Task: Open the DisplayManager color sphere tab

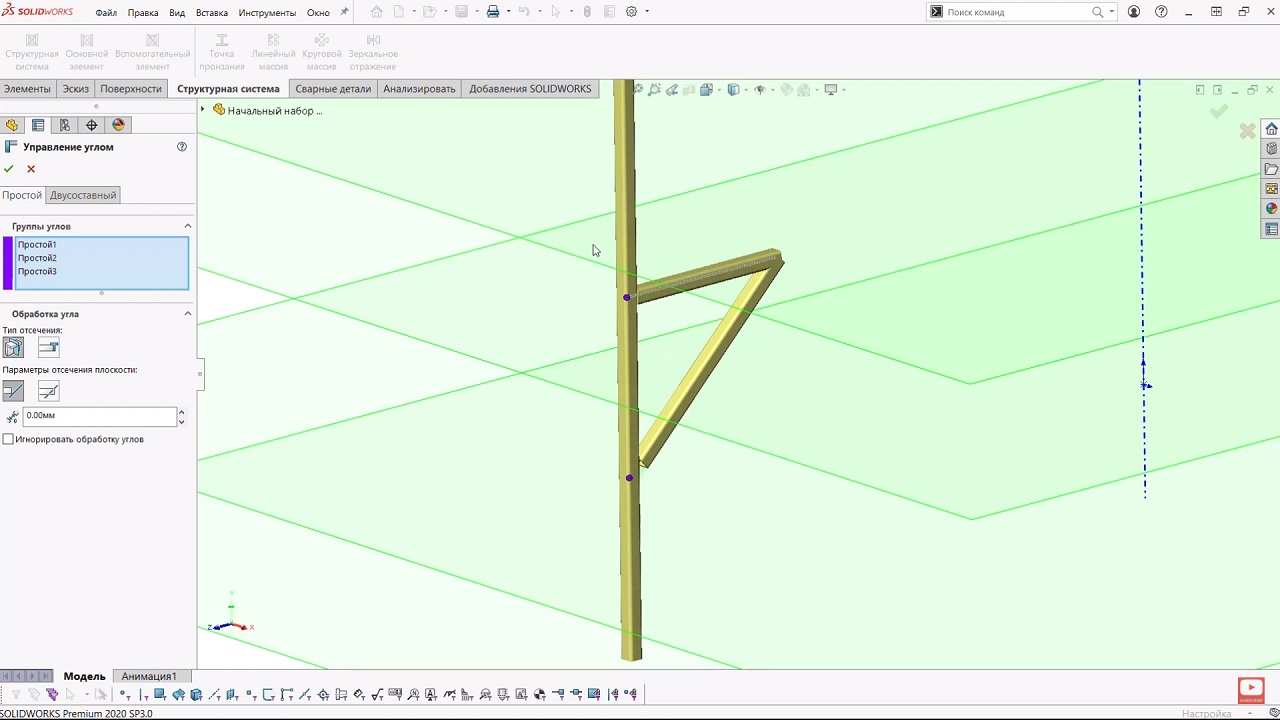Action: (x=118, y=125)
